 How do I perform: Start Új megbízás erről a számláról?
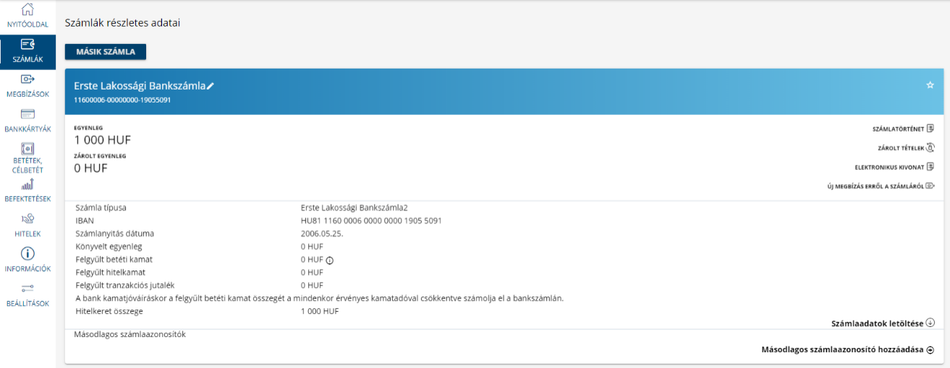click(875, 187)
